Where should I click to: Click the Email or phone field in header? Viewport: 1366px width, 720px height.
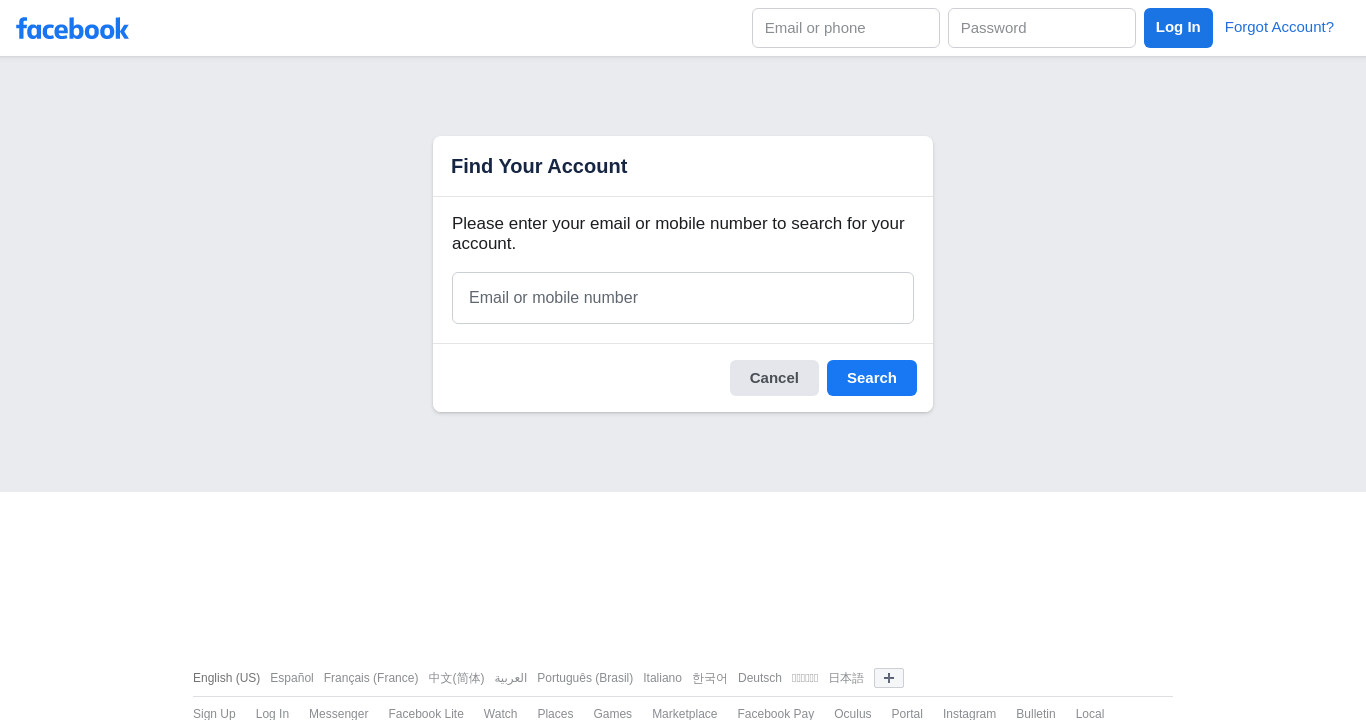[846, 28]
